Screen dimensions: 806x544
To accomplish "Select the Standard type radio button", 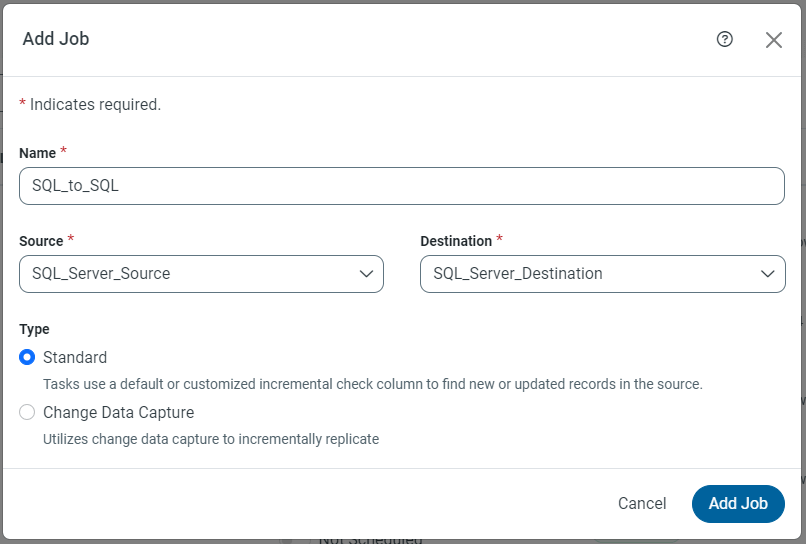I will pos(28,357).
